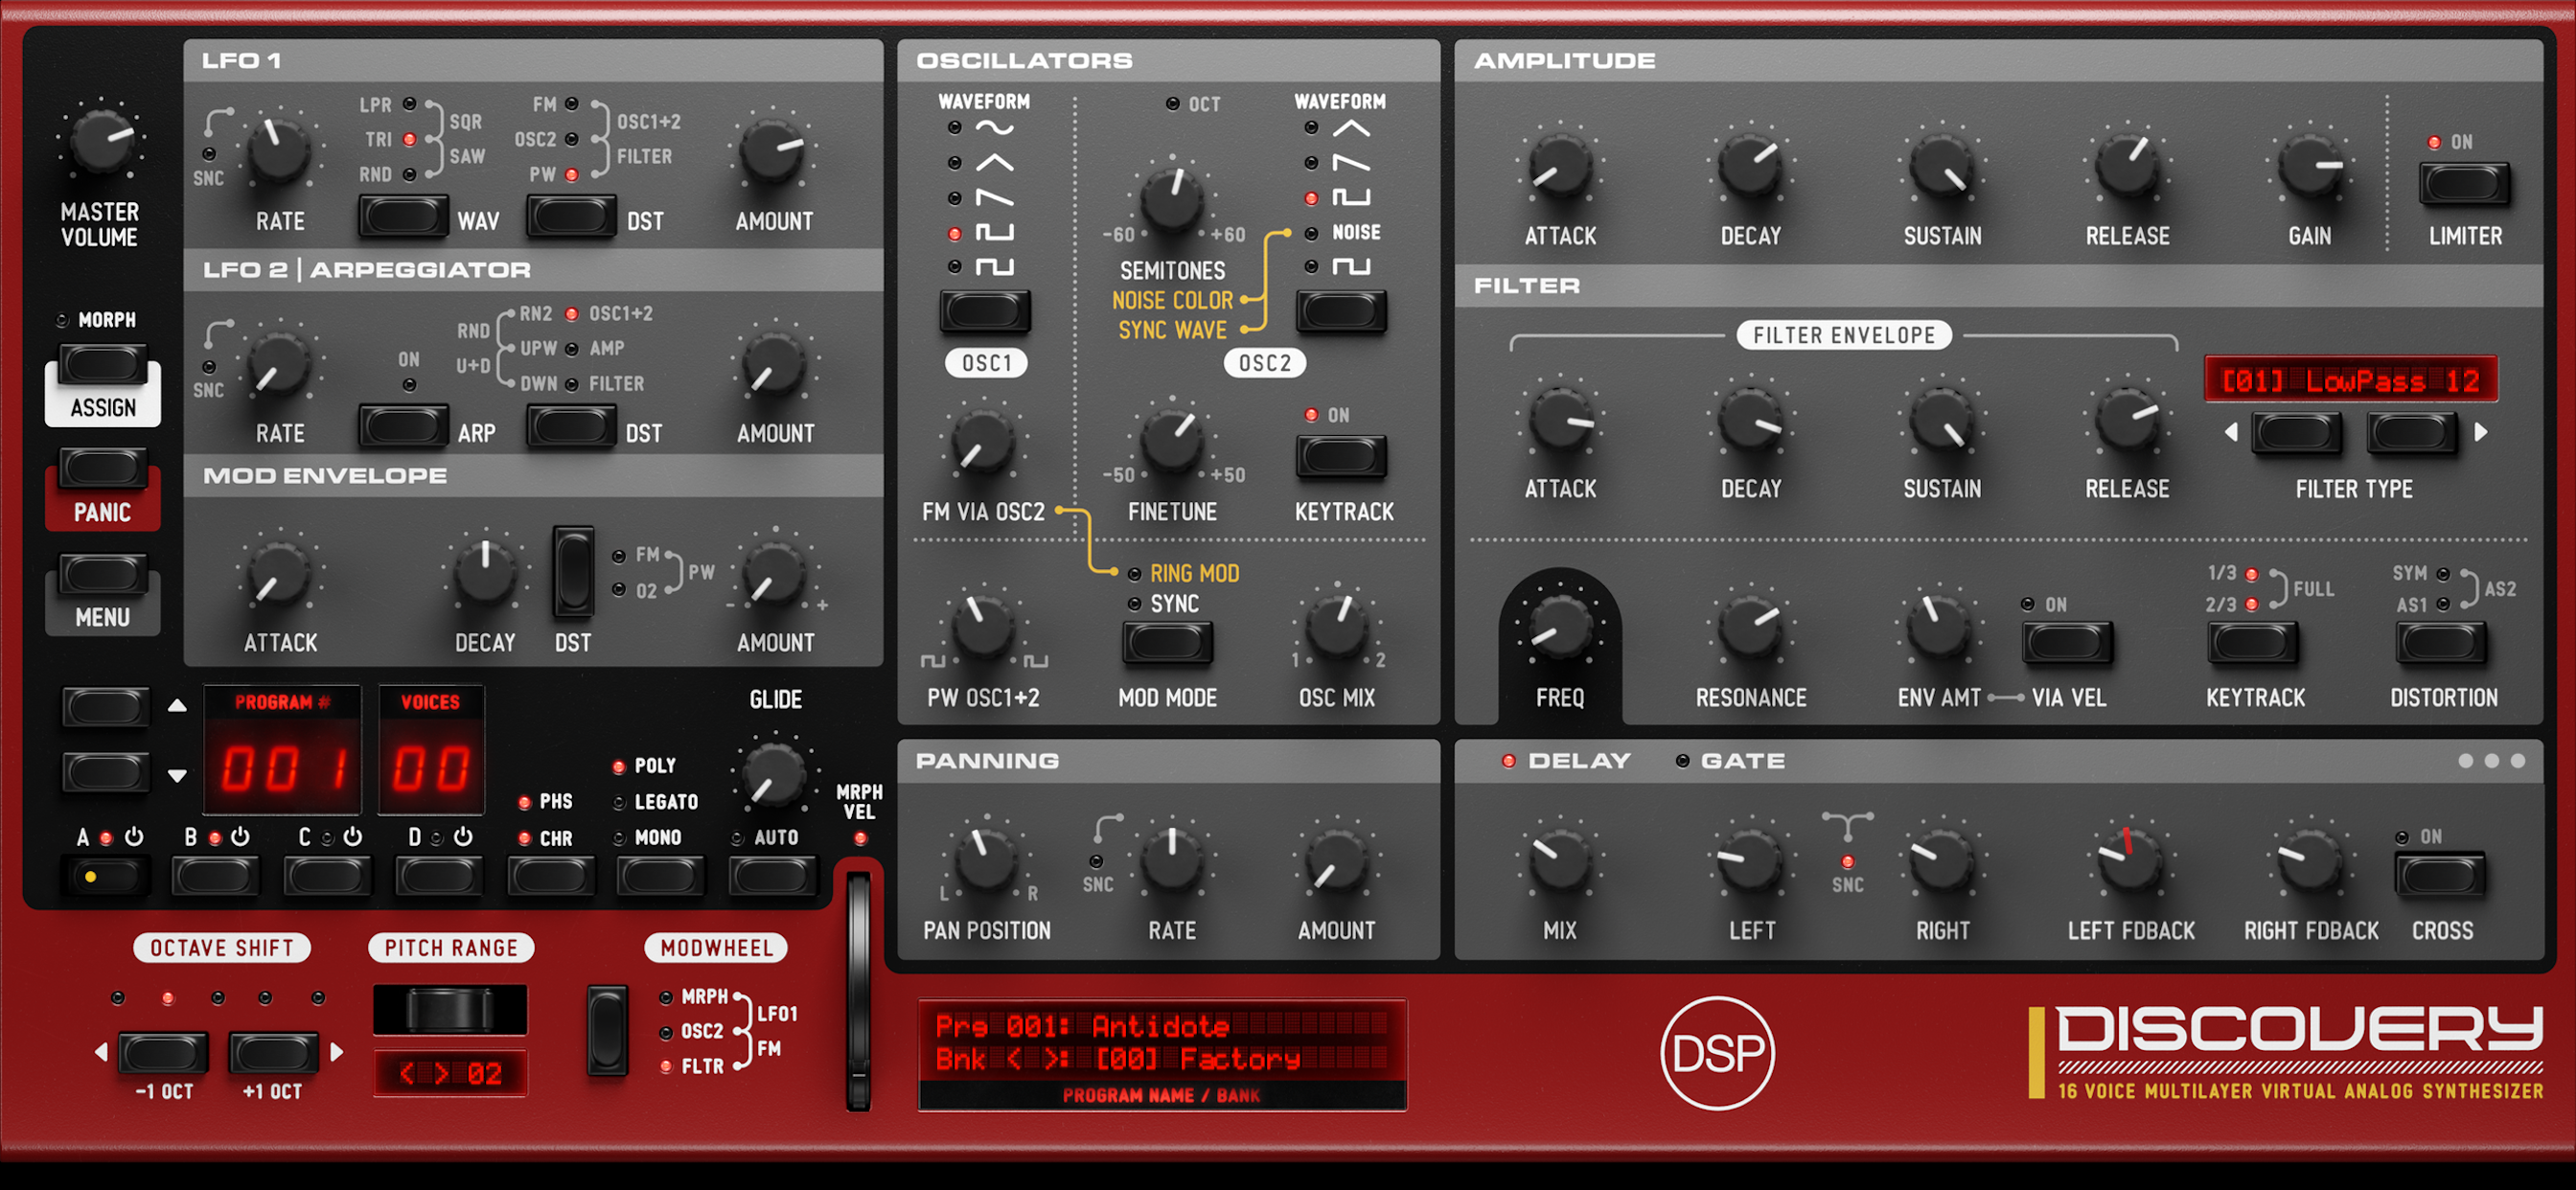Click the DSP logo

(x=1717, y=1053)
